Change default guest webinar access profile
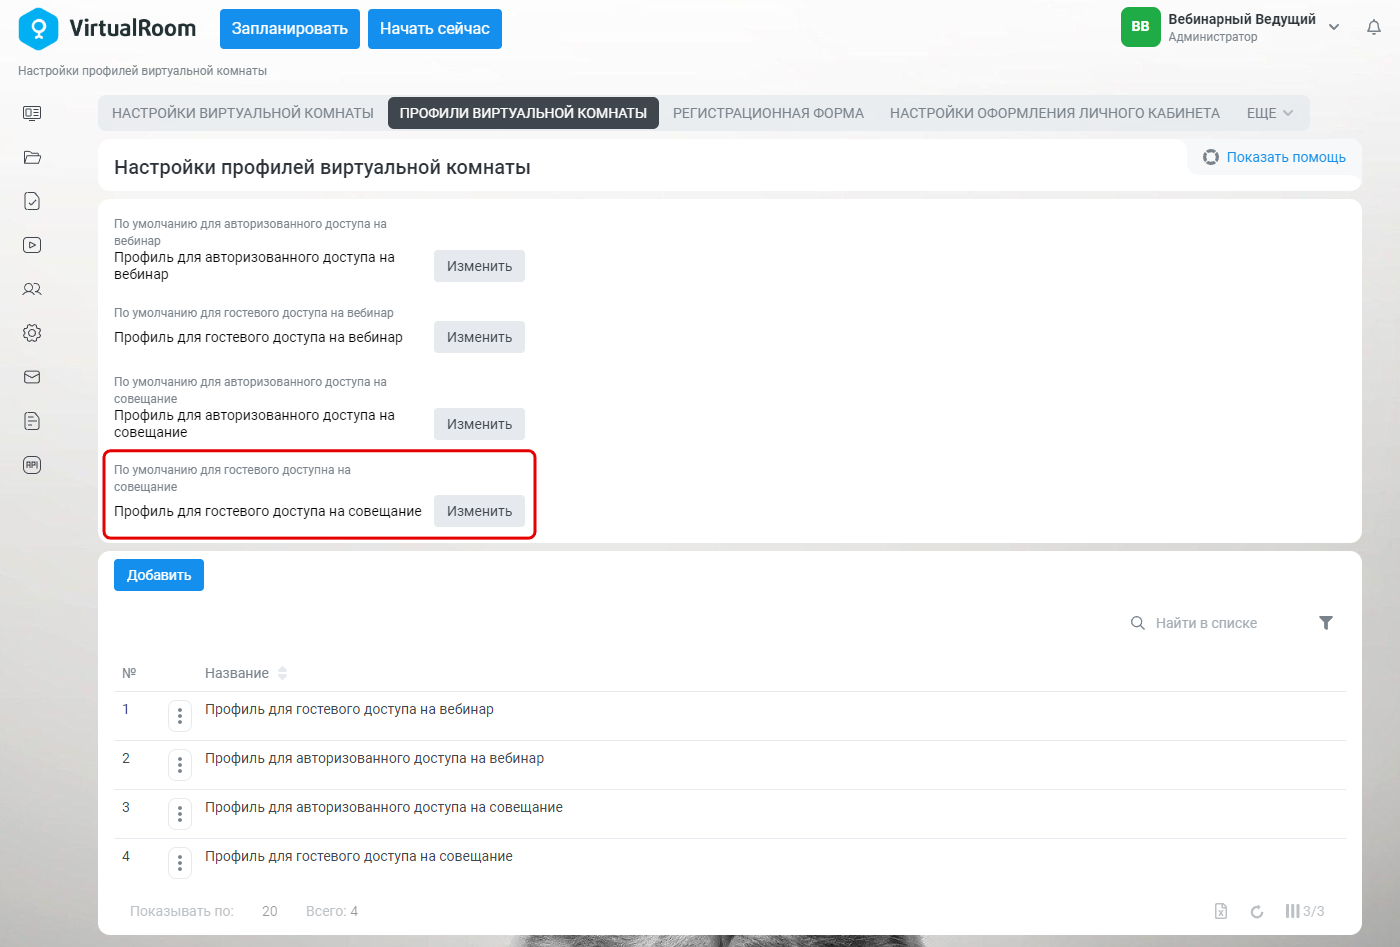This screenshot has width=1400, height=947. tap(479, 337)
